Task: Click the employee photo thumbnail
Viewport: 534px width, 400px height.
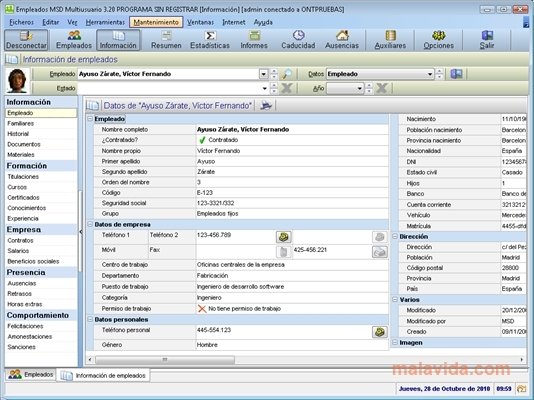Action: coord(17,81)
